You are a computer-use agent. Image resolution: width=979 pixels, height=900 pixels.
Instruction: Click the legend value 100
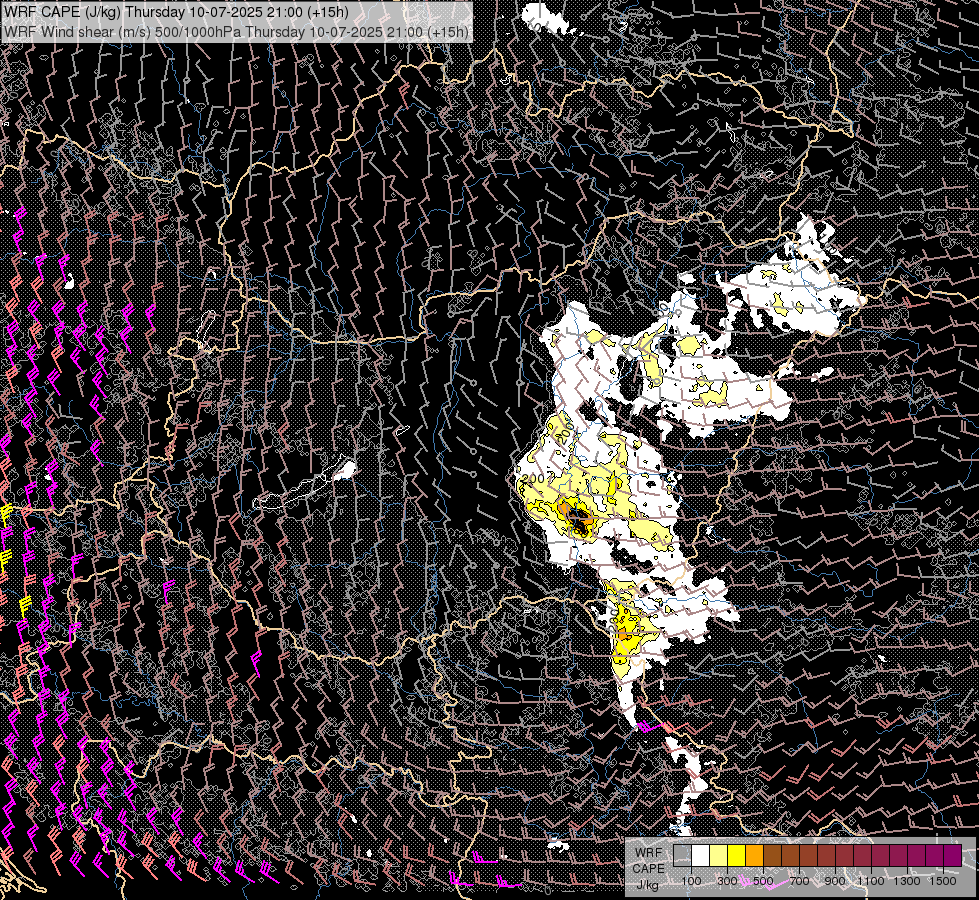(x=692, y=881)
